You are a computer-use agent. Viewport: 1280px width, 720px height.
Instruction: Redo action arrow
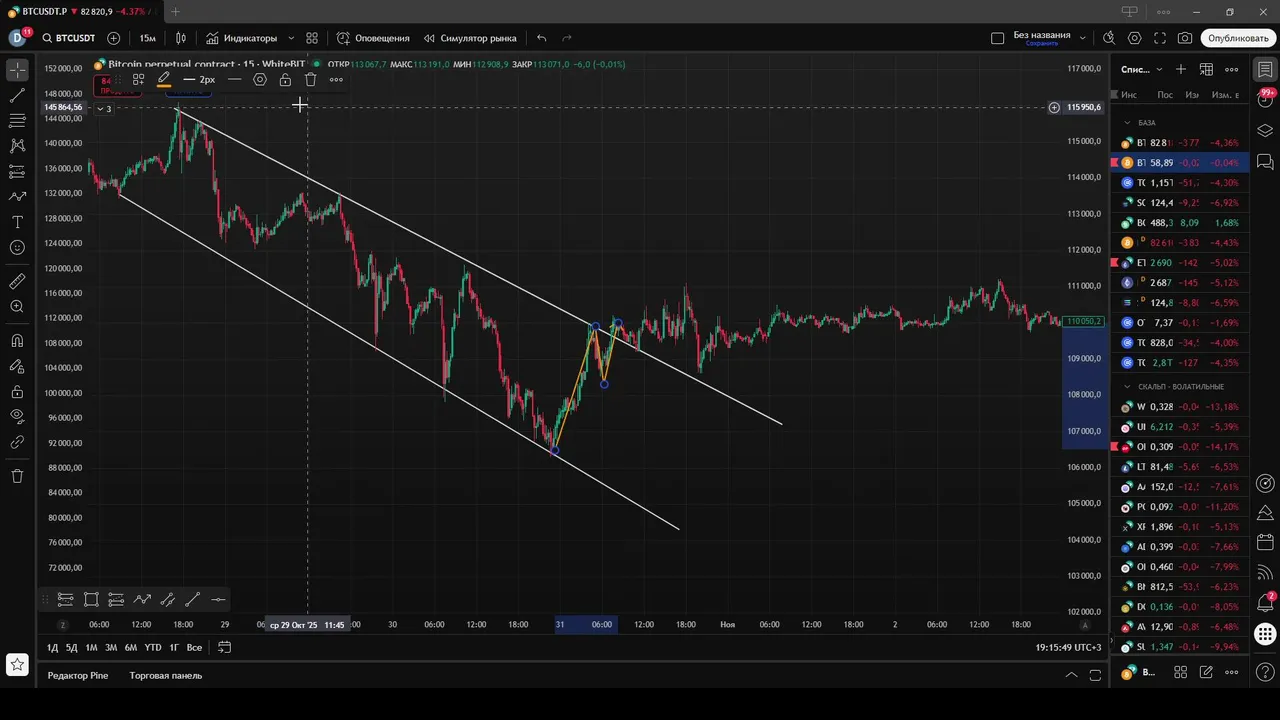[567, 38]
